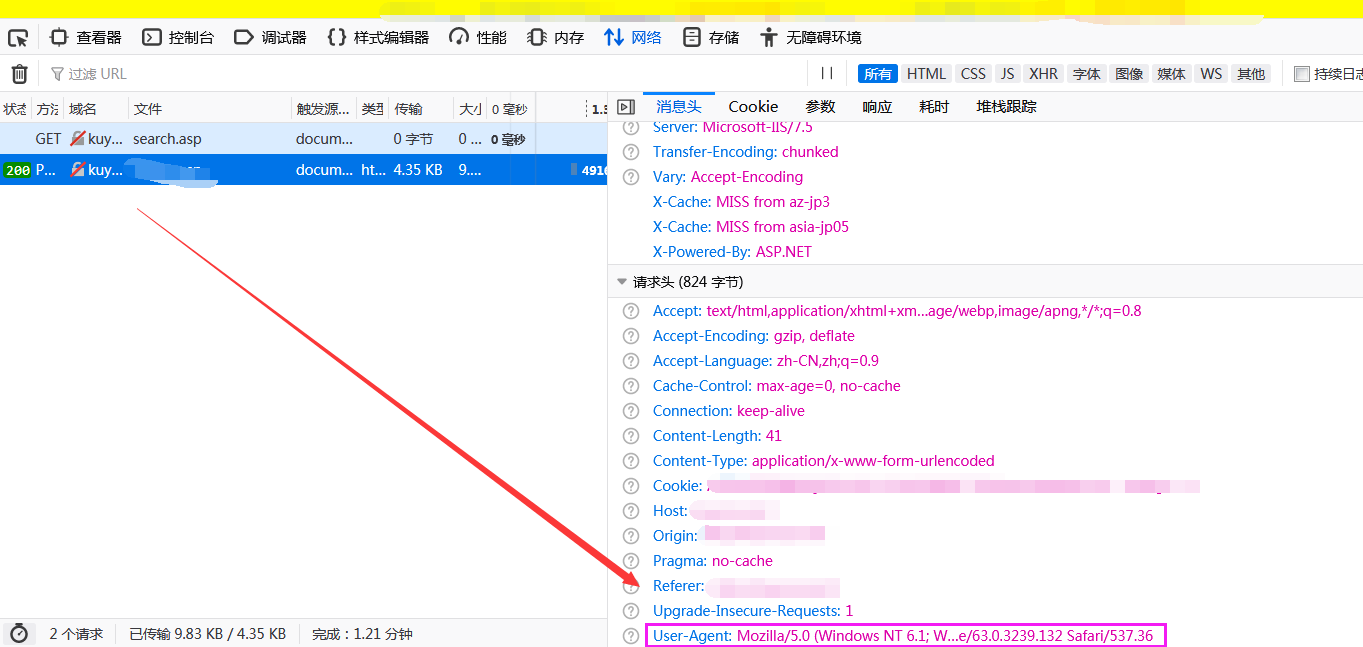Viewport: 1363px width, 647px height.
Task: Toggle the 媒体 media filter button
Action: point(1171,74)
